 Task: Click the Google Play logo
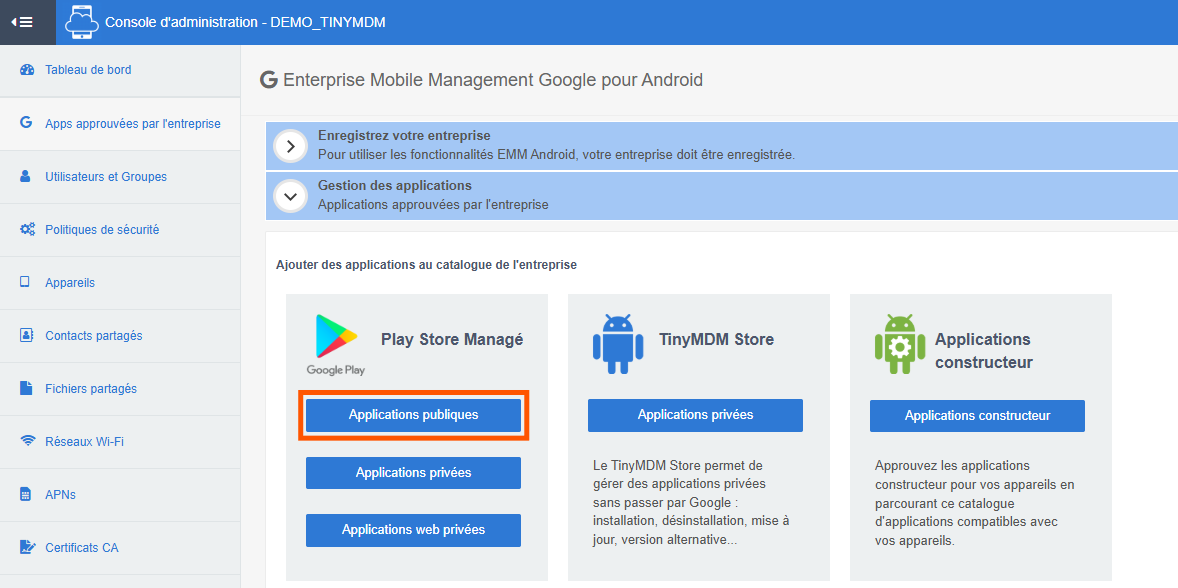pos(336,345)
